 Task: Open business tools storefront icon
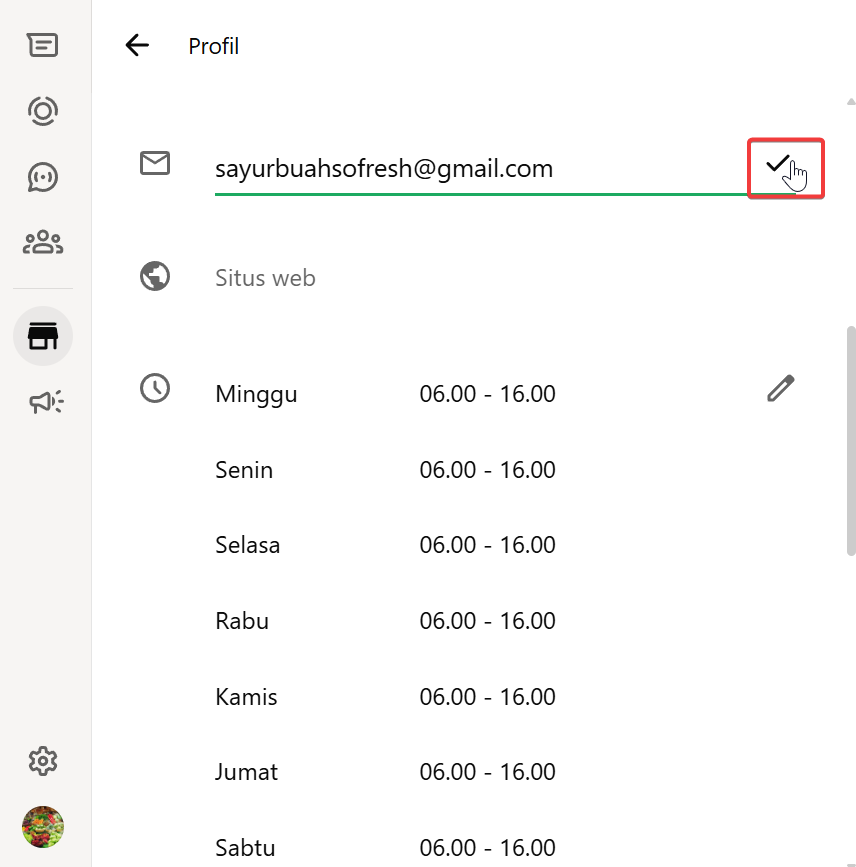(43, 336)
